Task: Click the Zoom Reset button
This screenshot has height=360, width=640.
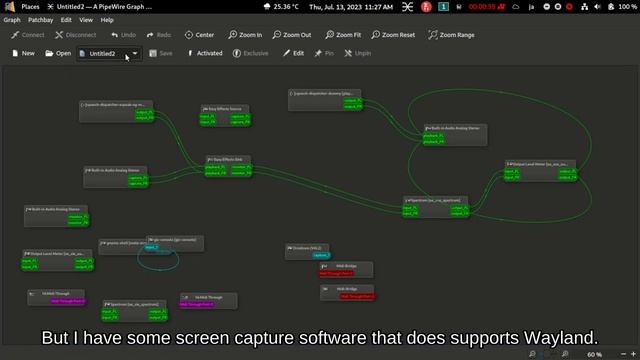Action: click(393, 35)
